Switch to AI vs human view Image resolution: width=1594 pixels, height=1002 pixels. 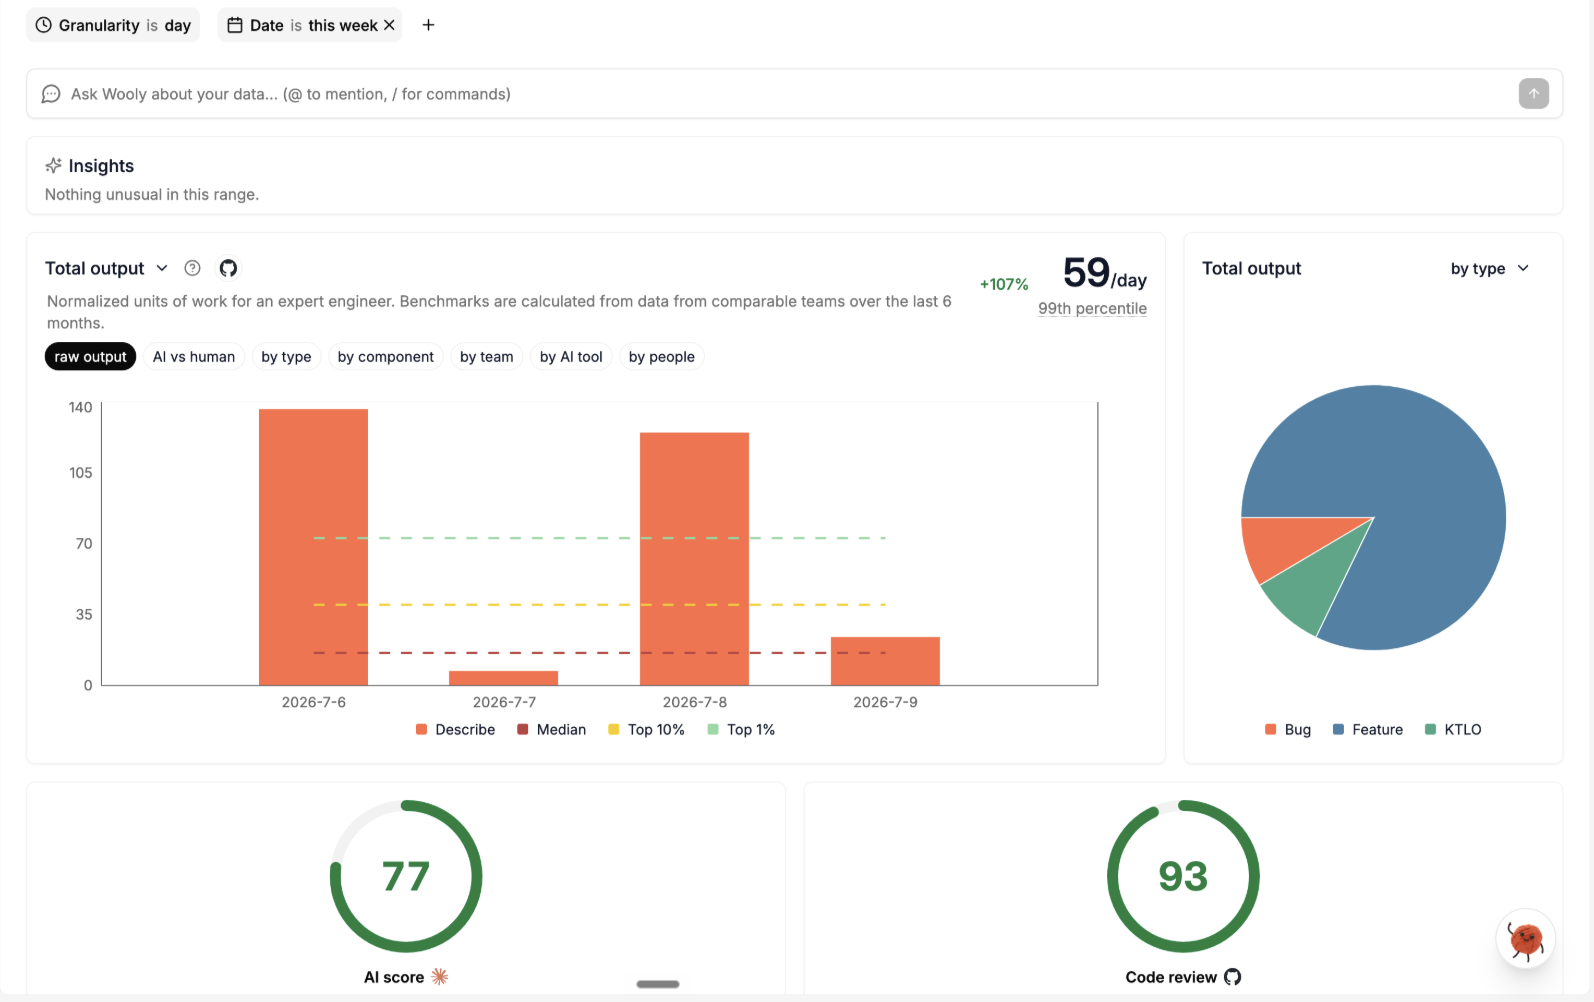click(x=194, y=357)
